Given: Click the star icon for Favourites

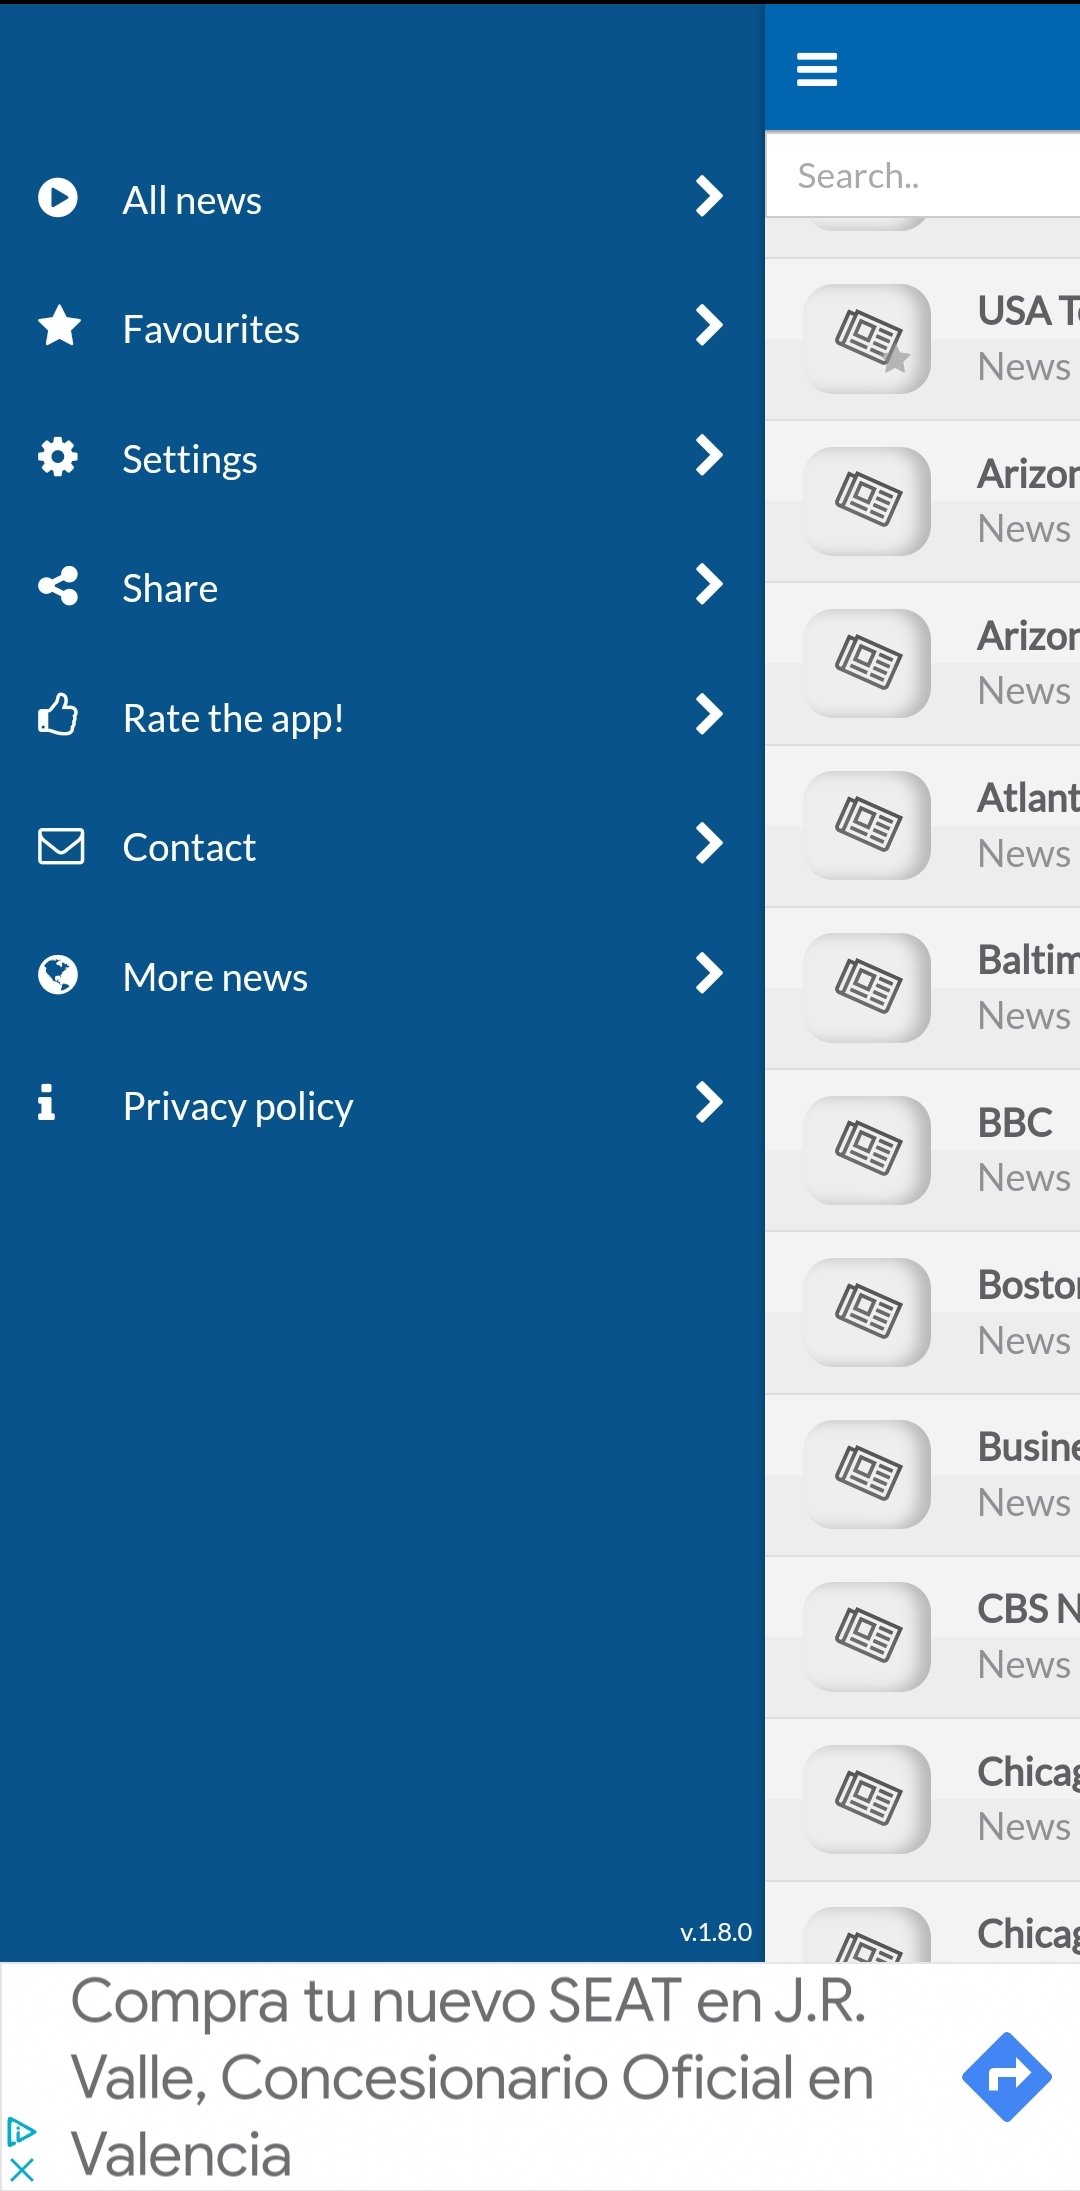Looking at the screenshot, I should 59,326.
